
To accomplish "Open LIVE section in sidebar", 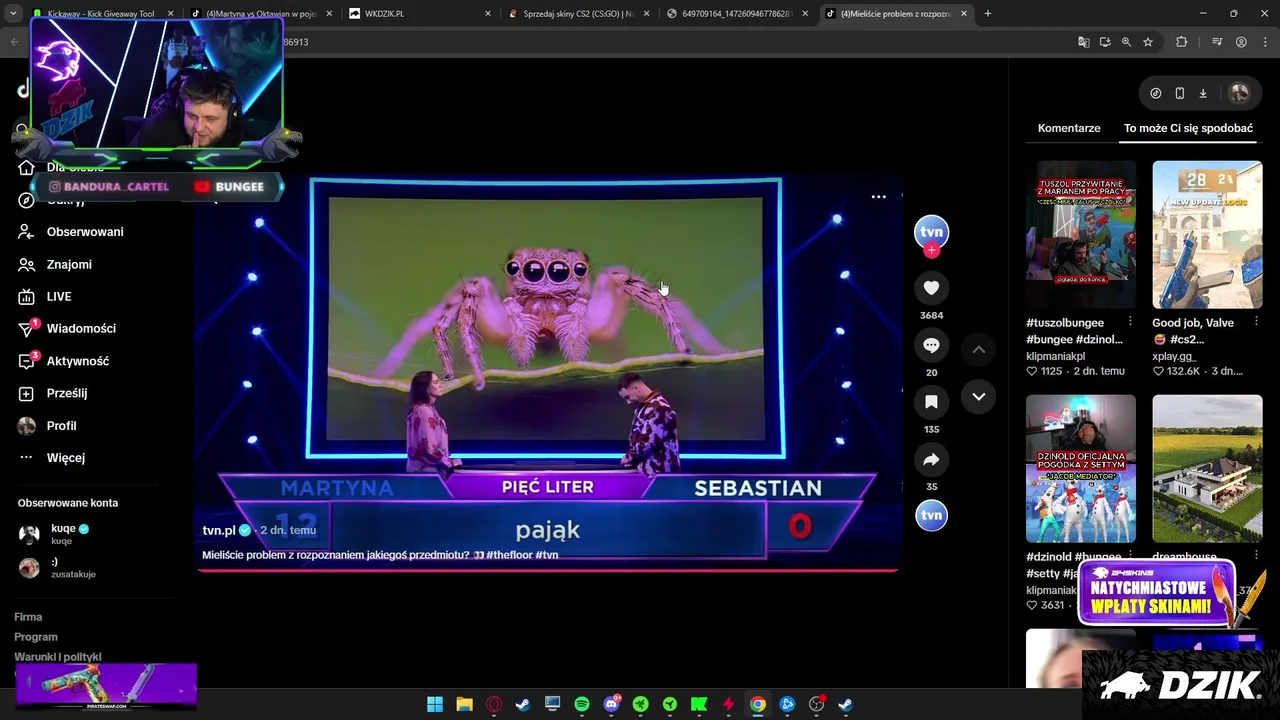I will coord(58,296).
